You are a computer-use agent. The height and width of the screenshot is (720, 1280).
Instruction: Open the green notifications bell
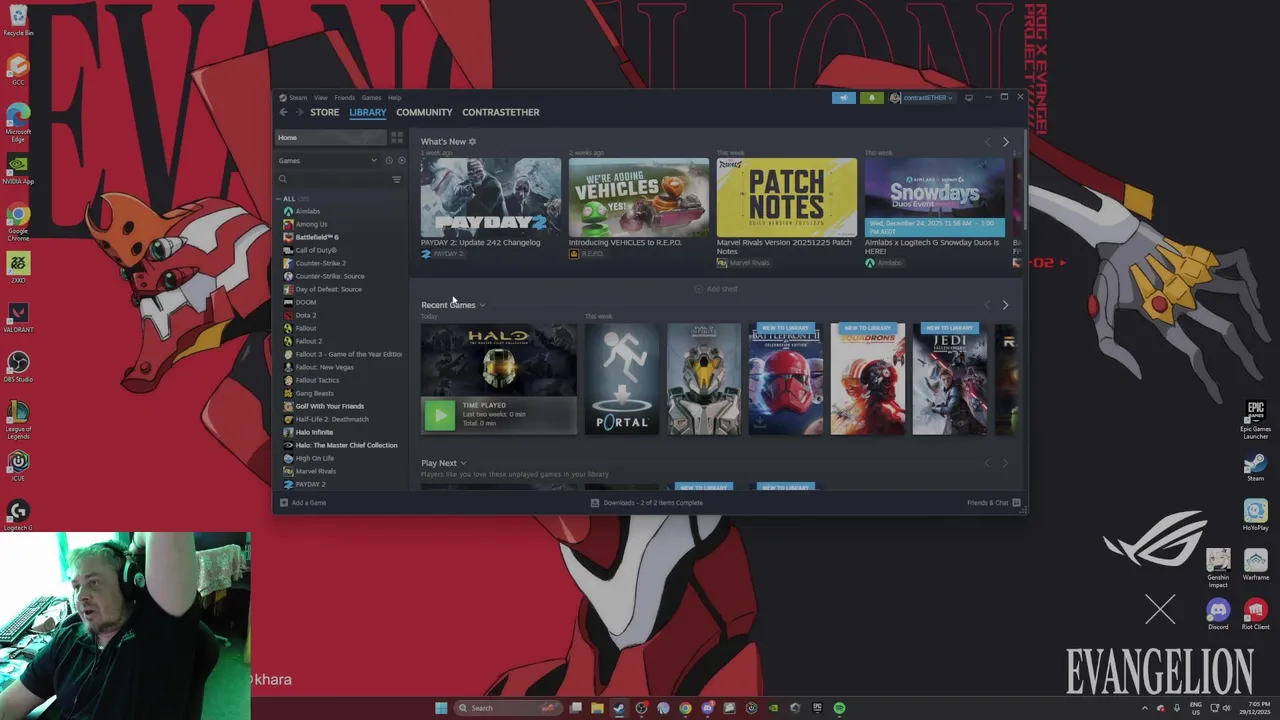pos(871,98)
